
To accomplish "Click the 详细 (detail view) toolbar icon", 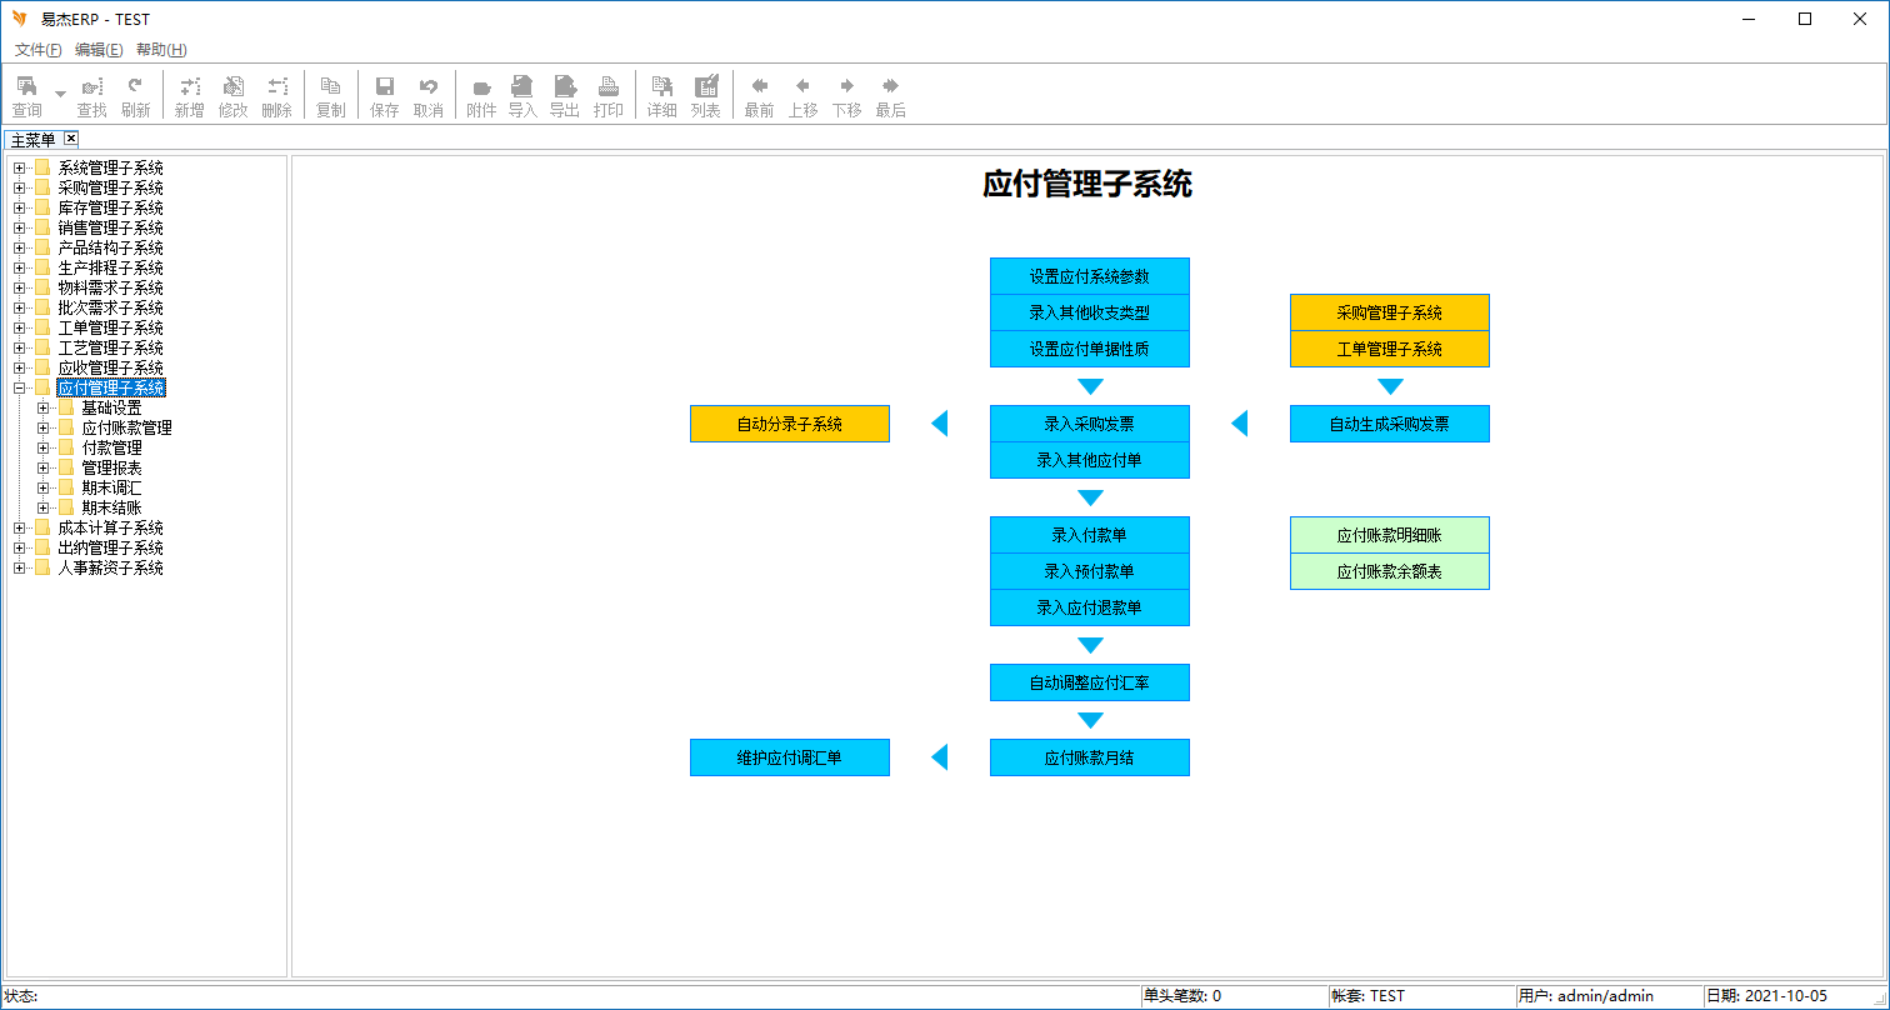I will click(x=662, y=97).
